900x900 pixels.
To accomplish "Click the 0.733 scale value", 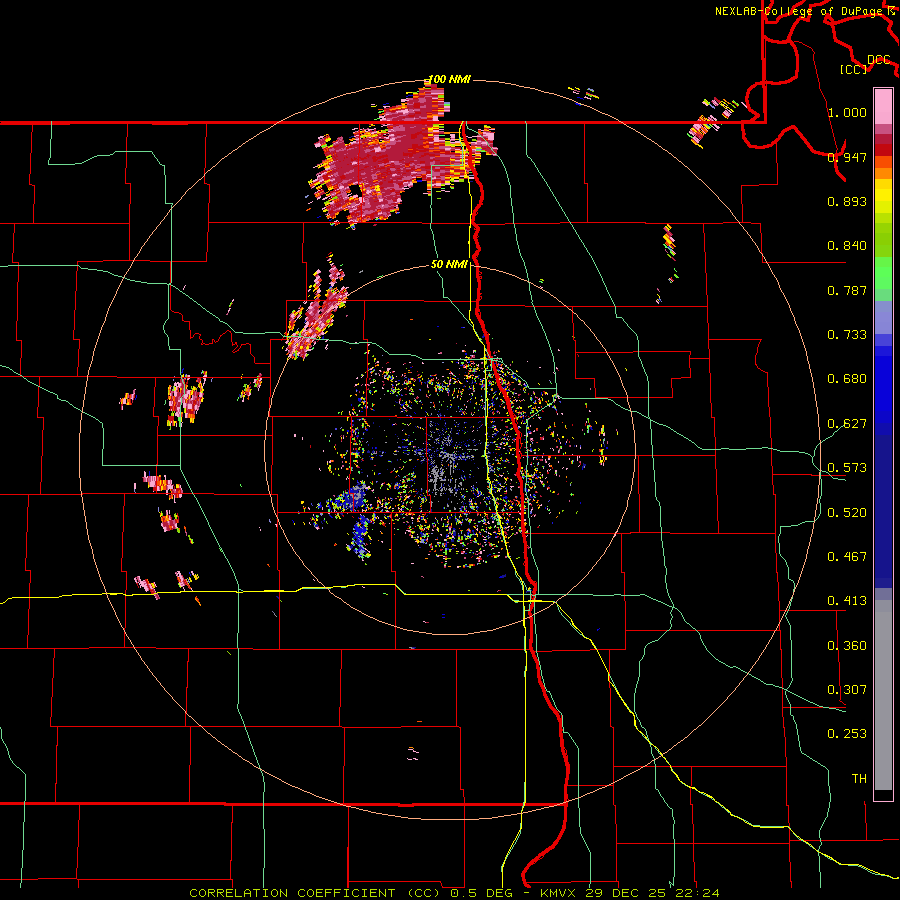I will pos(847,335).
